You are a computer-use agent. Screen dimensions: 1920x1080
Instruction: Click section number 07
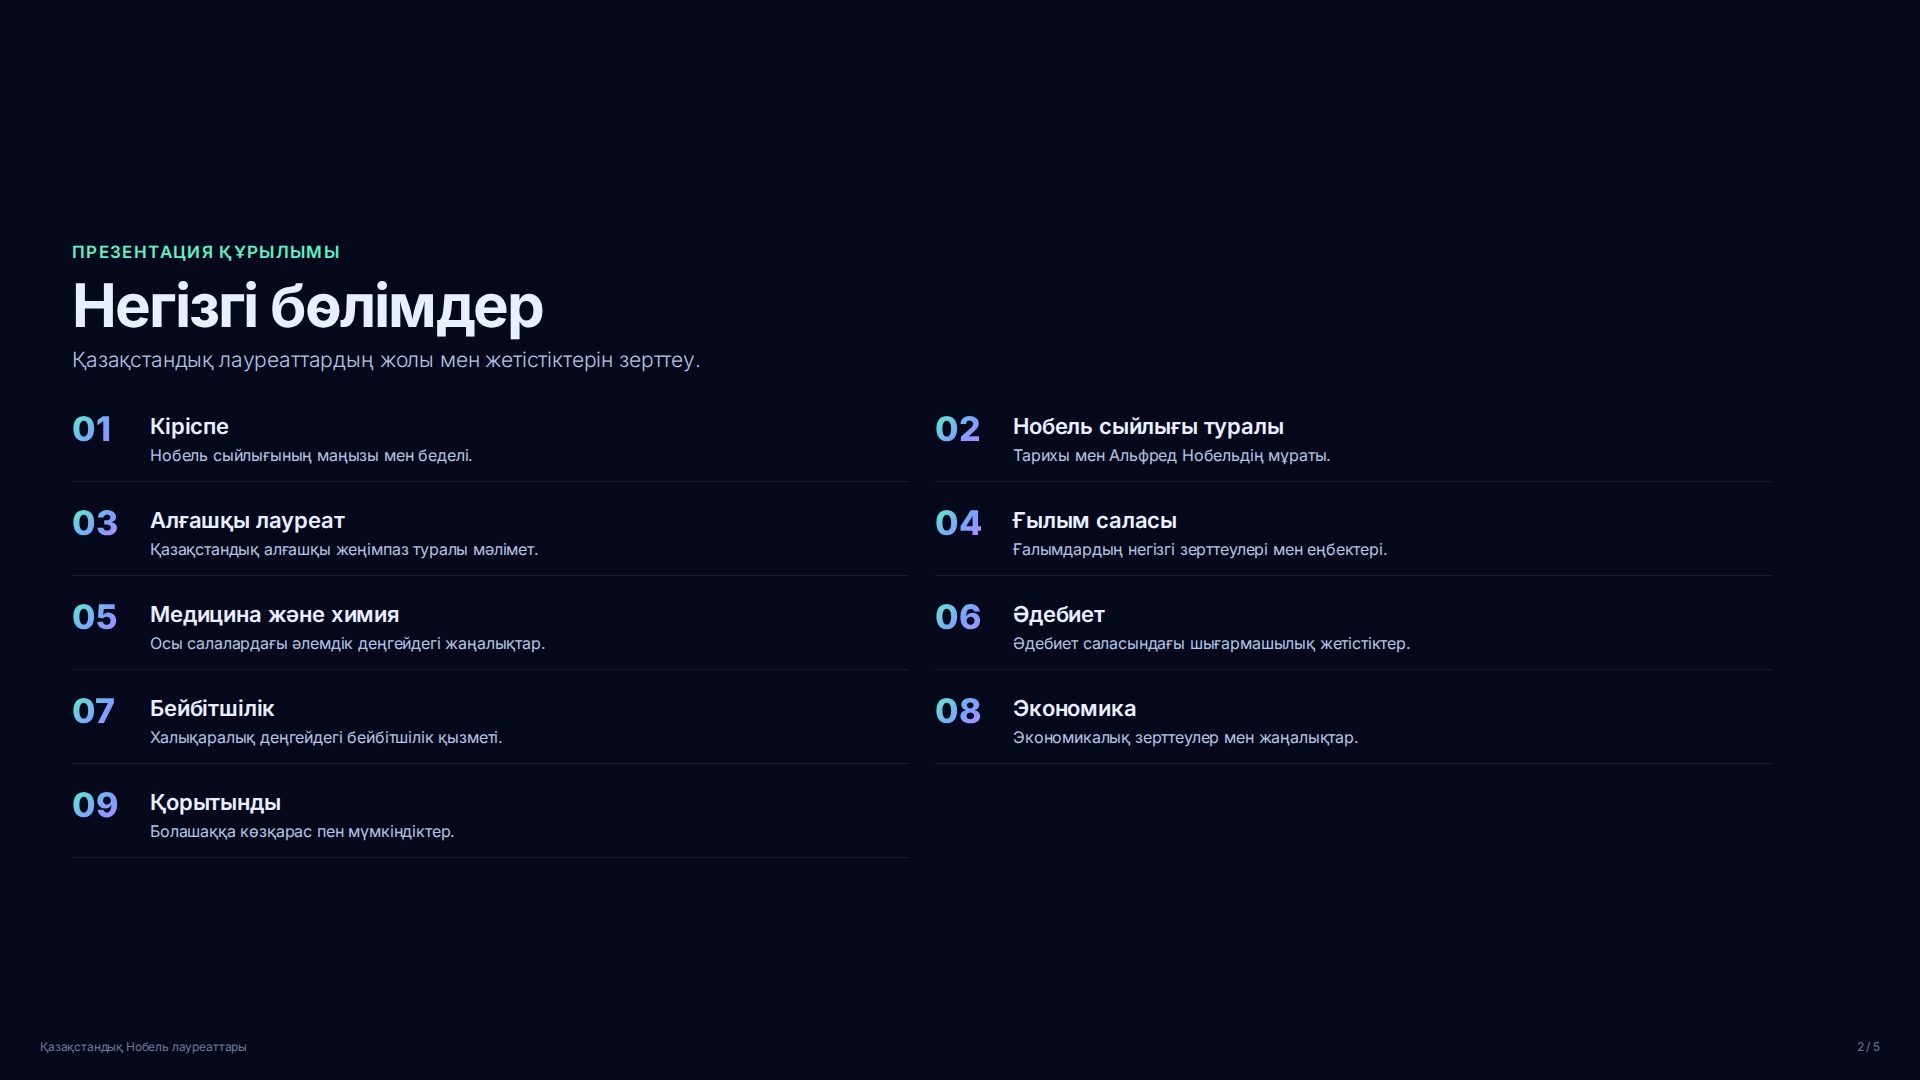coord(93,711)
